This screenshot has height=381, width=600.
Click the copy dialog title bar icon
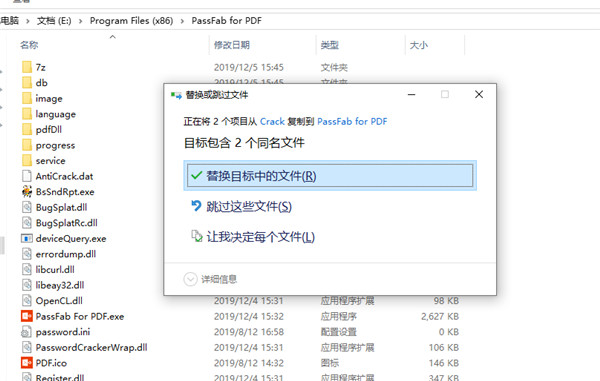[176, 95]
